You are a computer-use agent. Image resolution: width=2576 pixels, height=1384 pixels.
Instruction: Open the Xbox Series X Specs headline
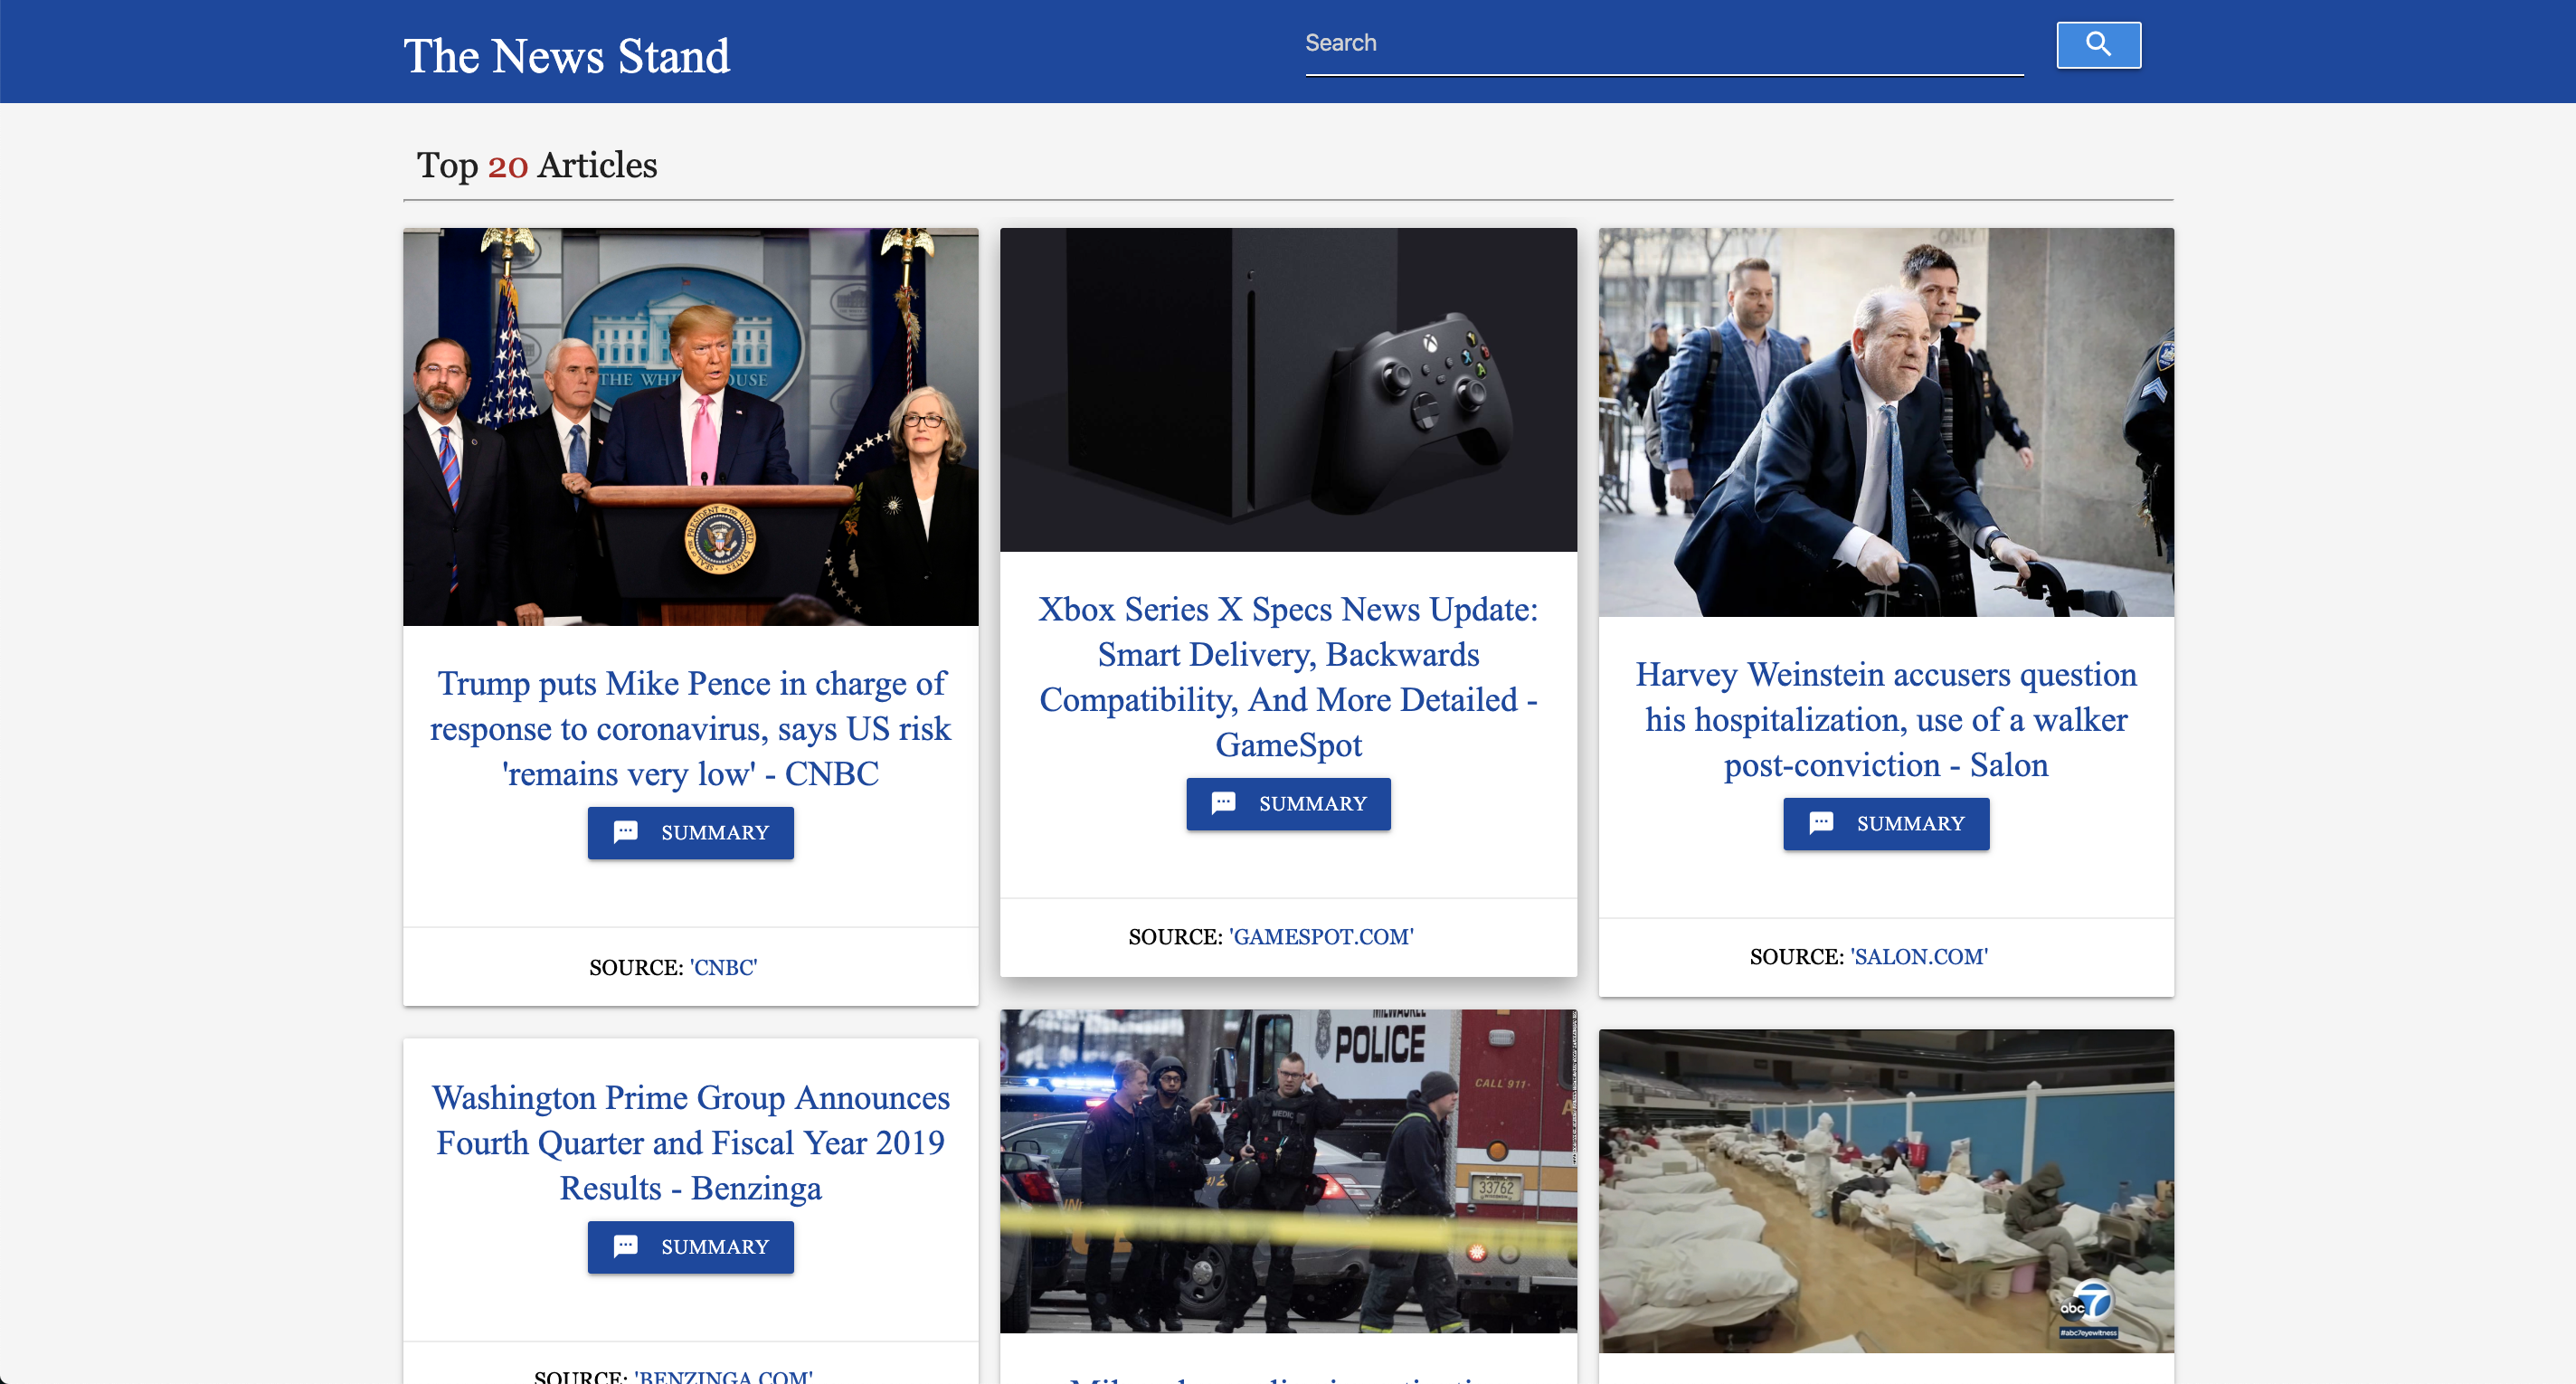(x=1288, y=677)
